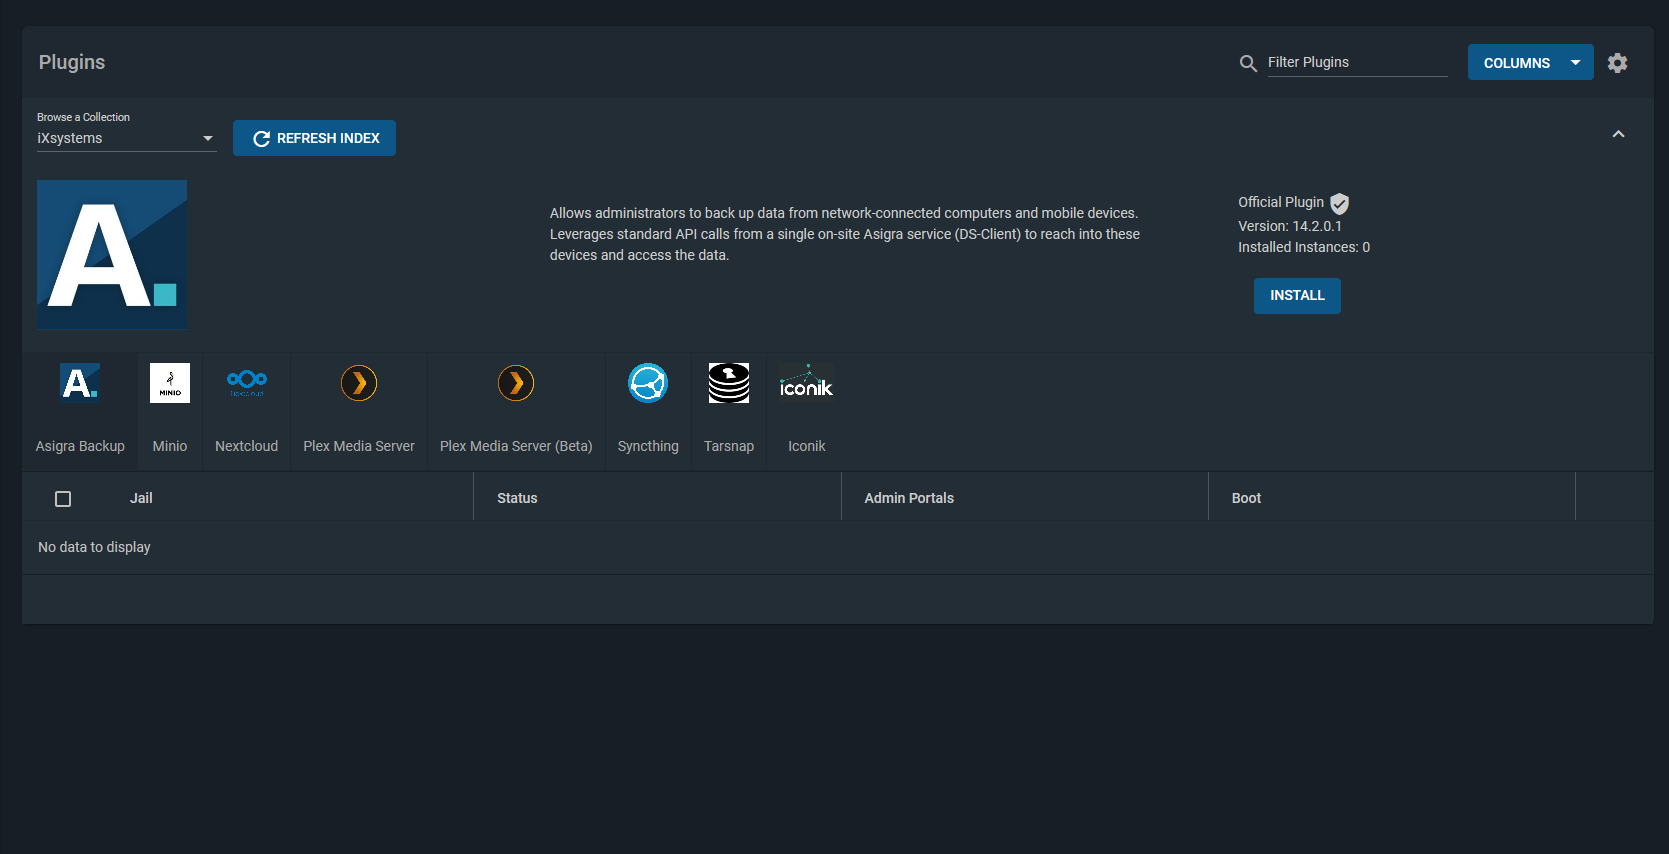Click the search magnifier icon
The height and width of the screenshot is (854, 1669).
tap(1248, 64)
